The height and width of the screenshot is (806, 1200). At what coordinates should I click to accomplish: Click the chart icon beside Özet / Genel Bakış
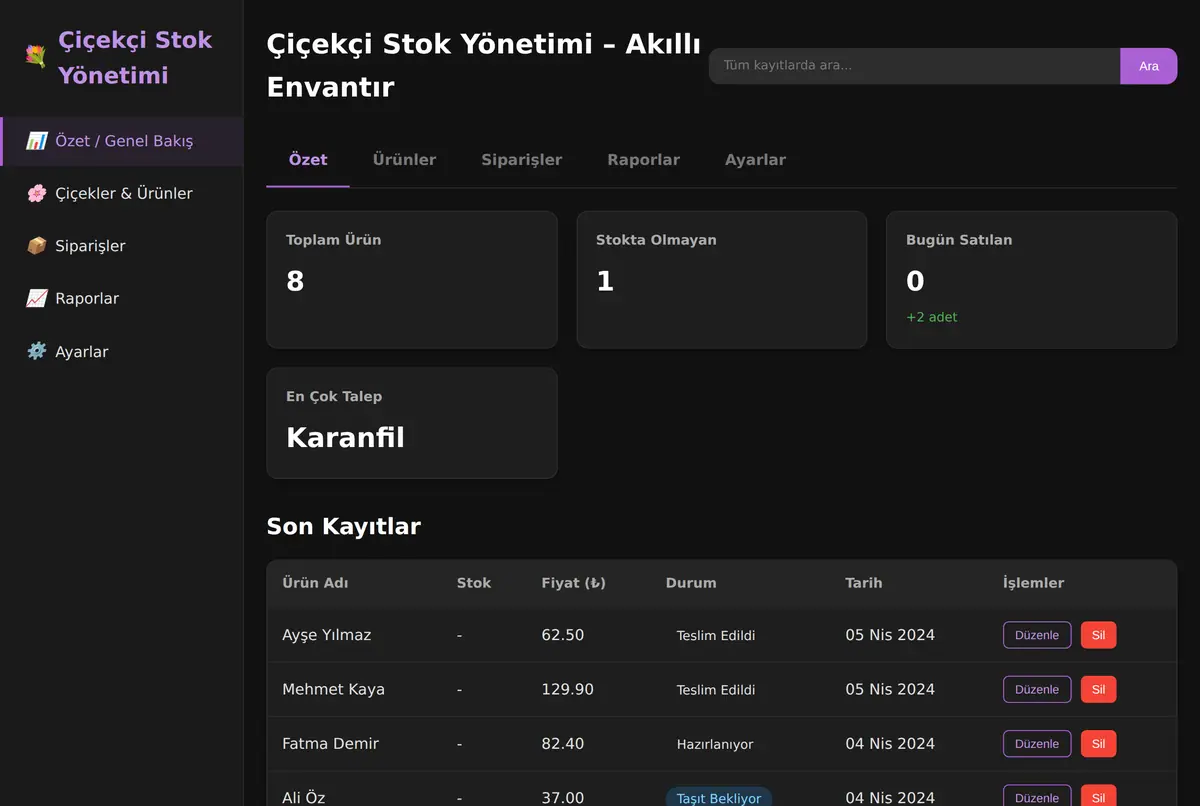pos(36,141)
